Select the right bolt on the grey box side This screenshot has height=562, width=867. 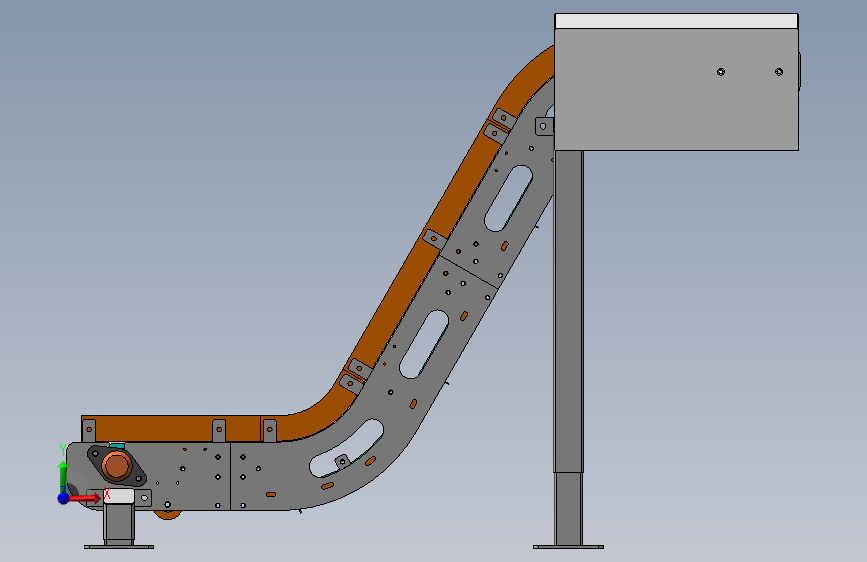click(x=779, y=72)
